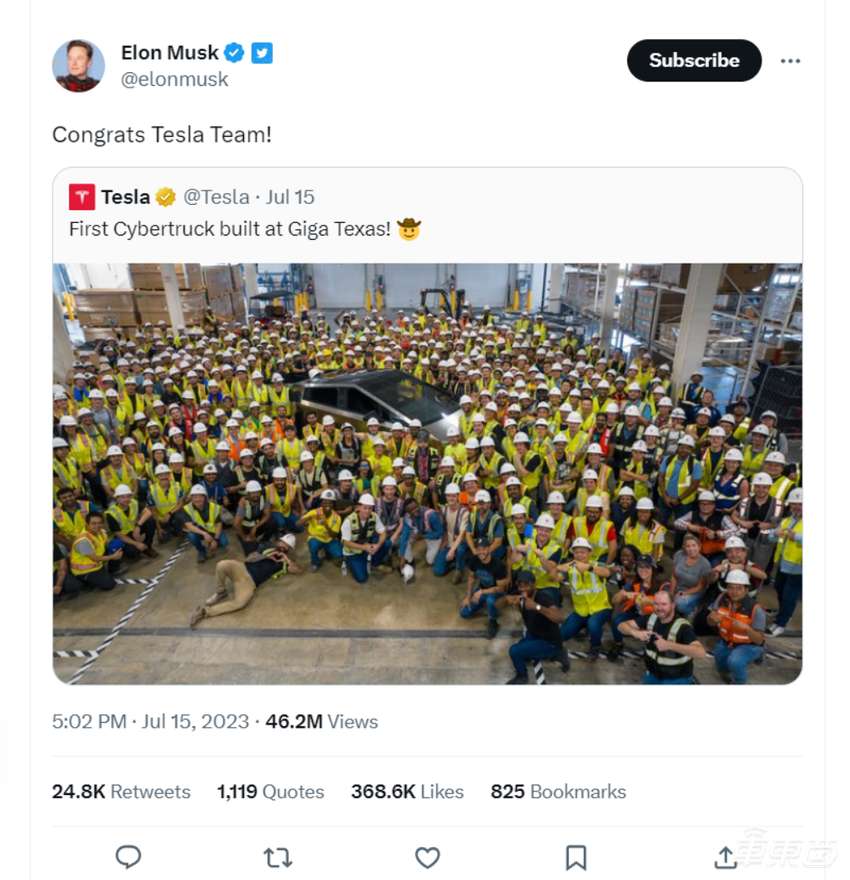Open Elon Musk's profile picture
The height and width of the screenshot is (880, 850).
(78, 66)
